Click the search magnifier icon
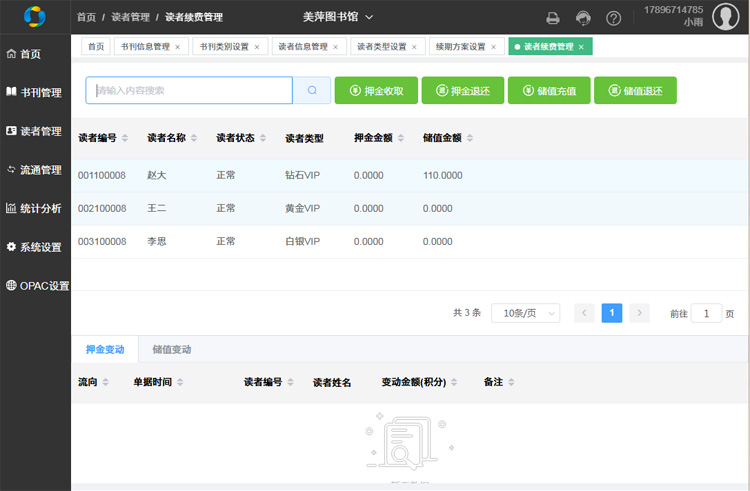Viewport: 750px width, 491px height. coord(312,90)
